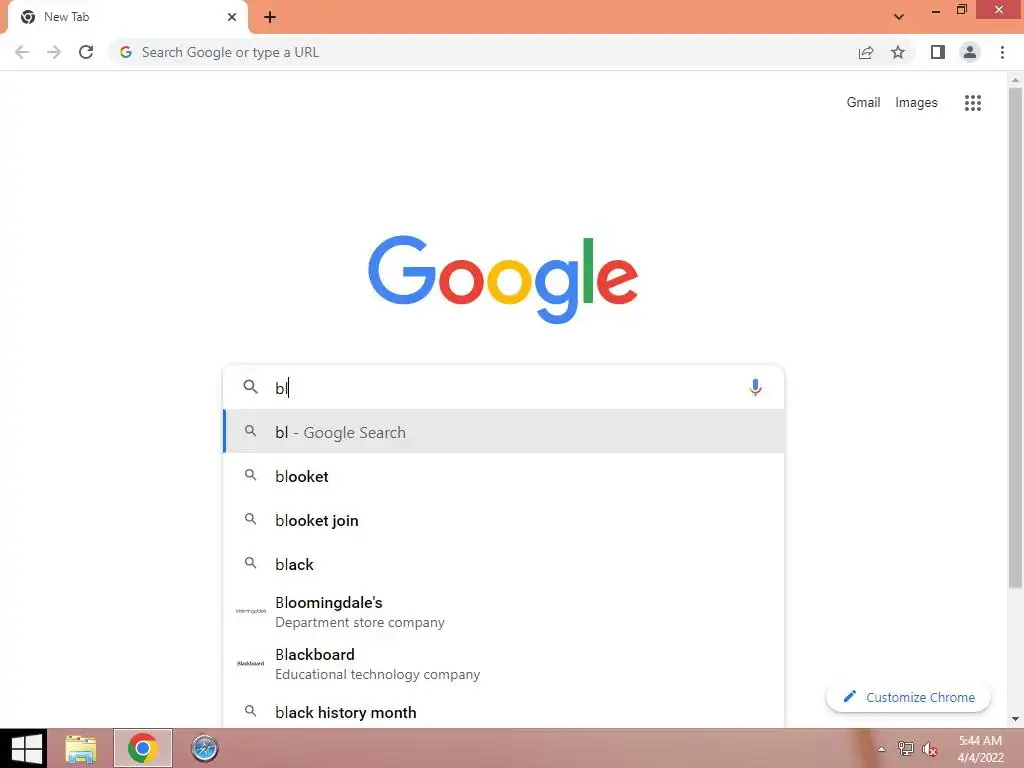Open the profile avatar icon
Image resolution: width=1024 pixels, height=768 pixels.
point(970,52)
